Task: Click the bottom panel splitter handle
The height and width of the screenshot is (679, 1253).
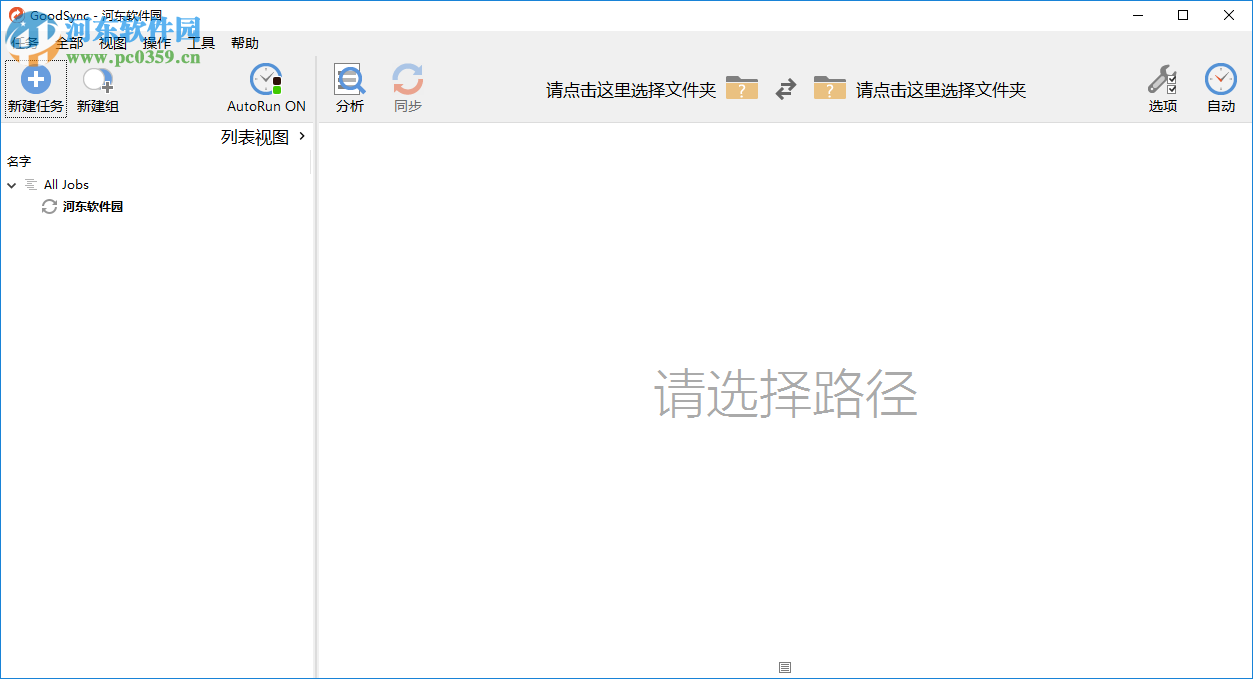Action: [785, 667]
